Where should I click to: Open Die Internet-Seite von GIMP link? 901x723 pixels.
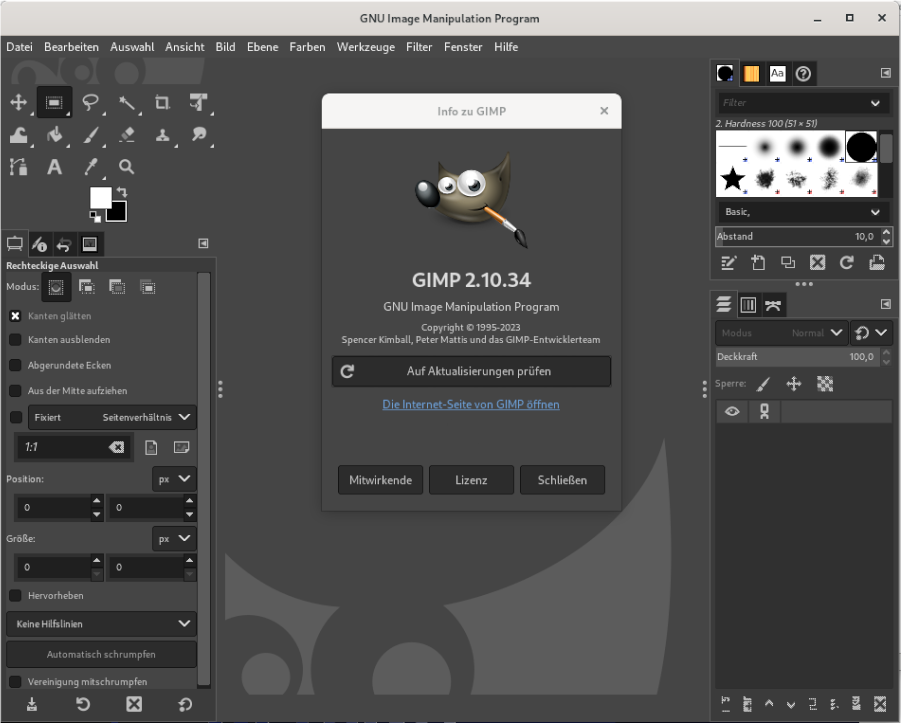pyautogui.click(x=471, y=405)
